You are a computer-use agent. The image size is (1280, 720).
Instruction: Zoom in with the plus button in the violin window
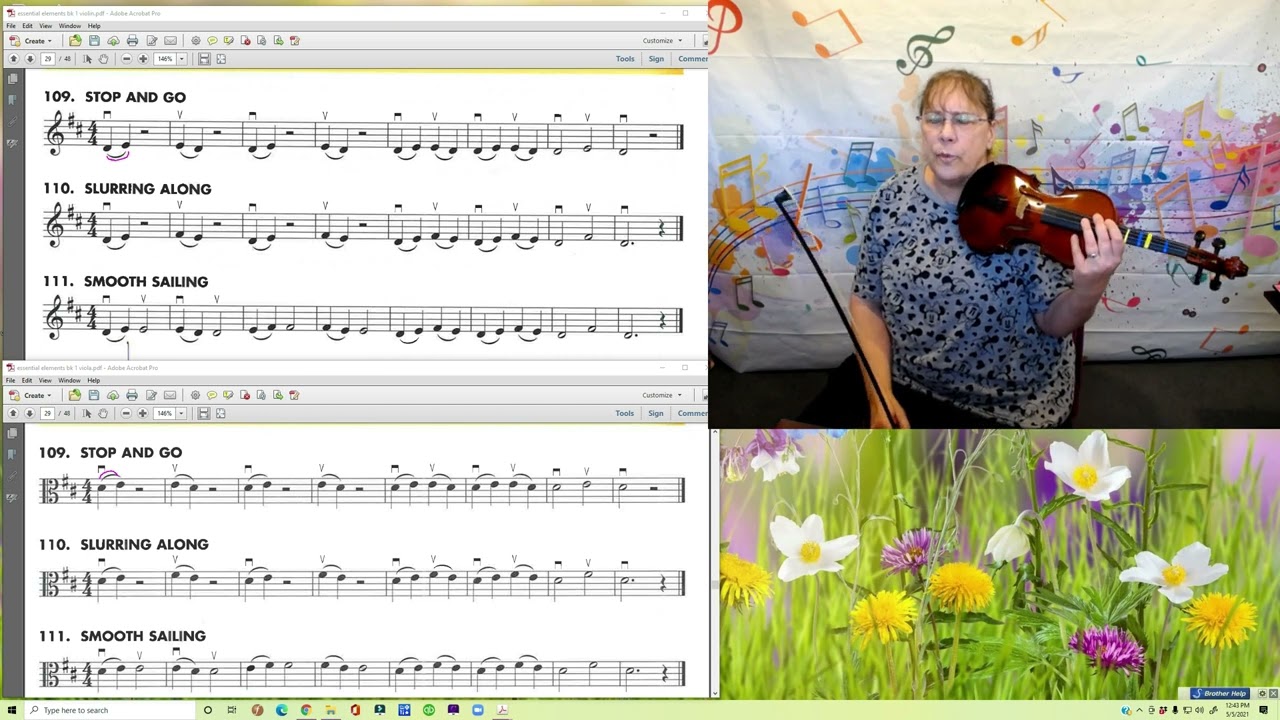(143, 59)
